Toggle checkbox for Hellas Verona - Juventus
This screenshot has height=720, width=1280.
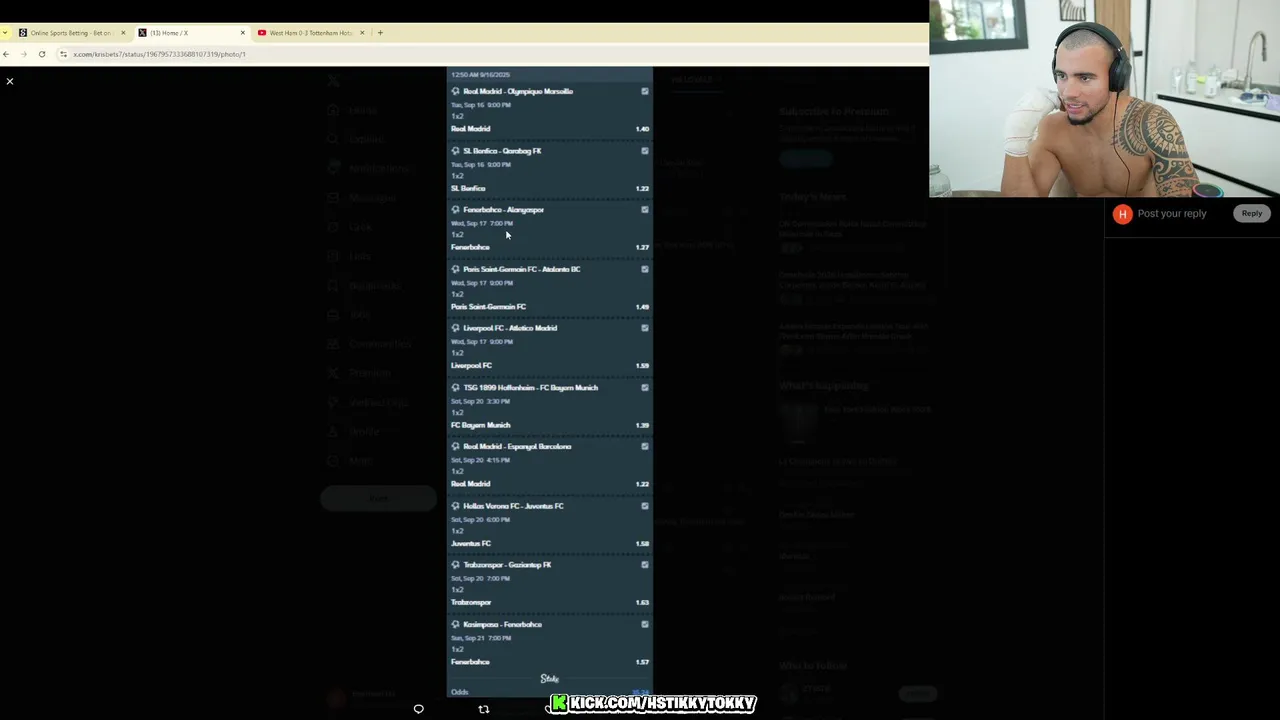[x=645, y=506]
